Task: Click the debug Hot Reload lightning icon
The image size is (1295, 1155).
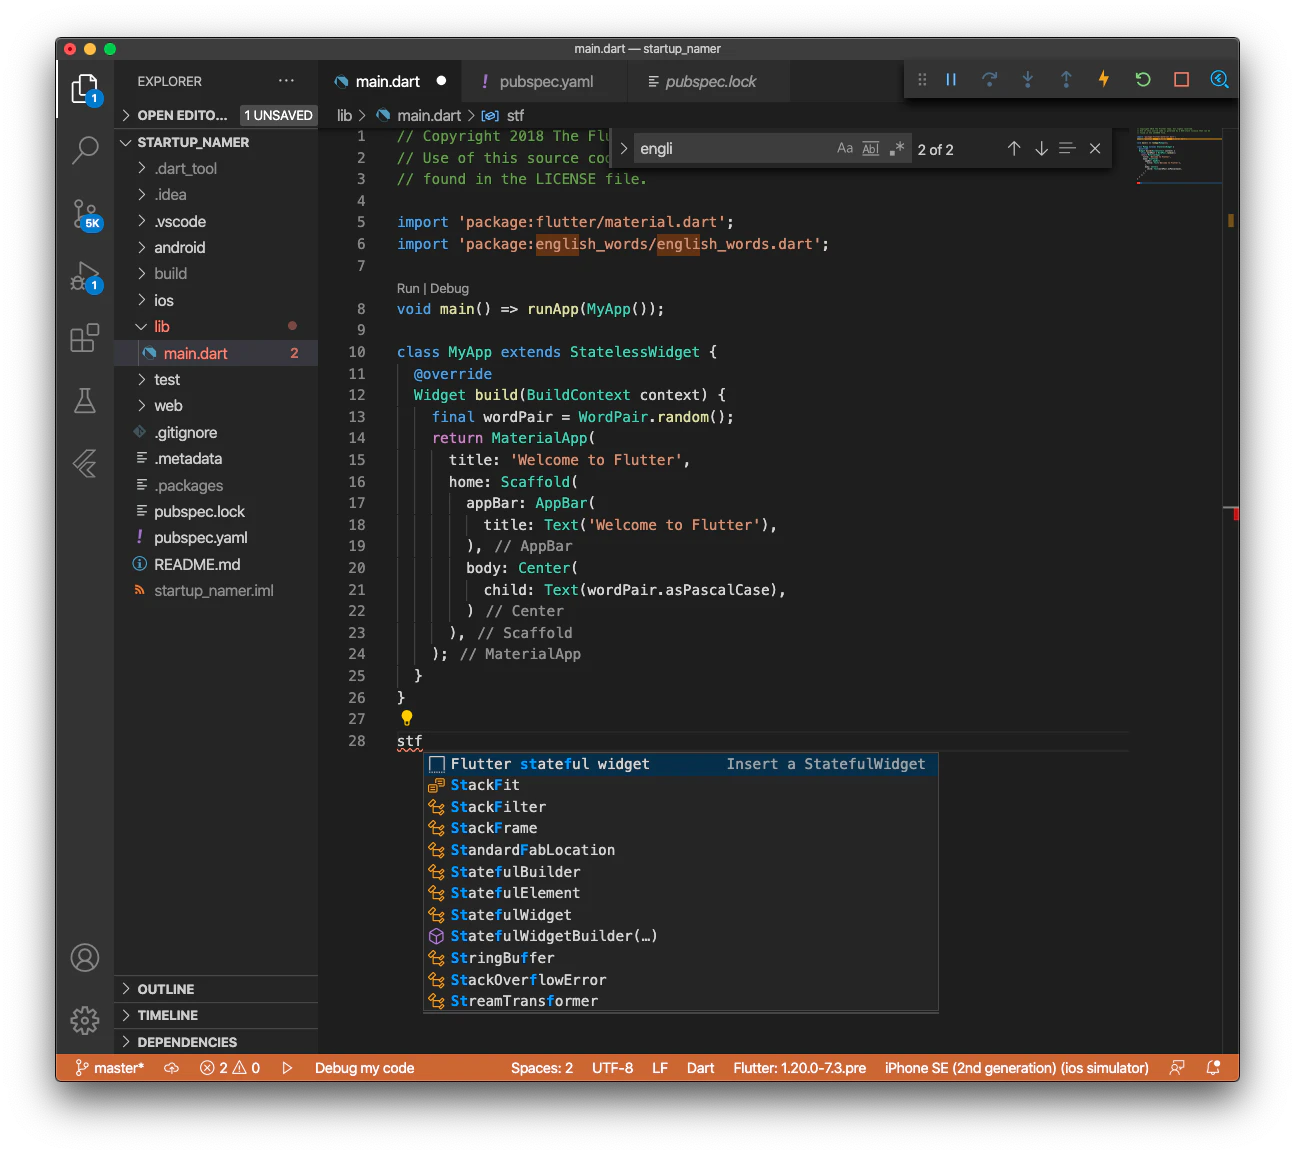Action: 1104,79
